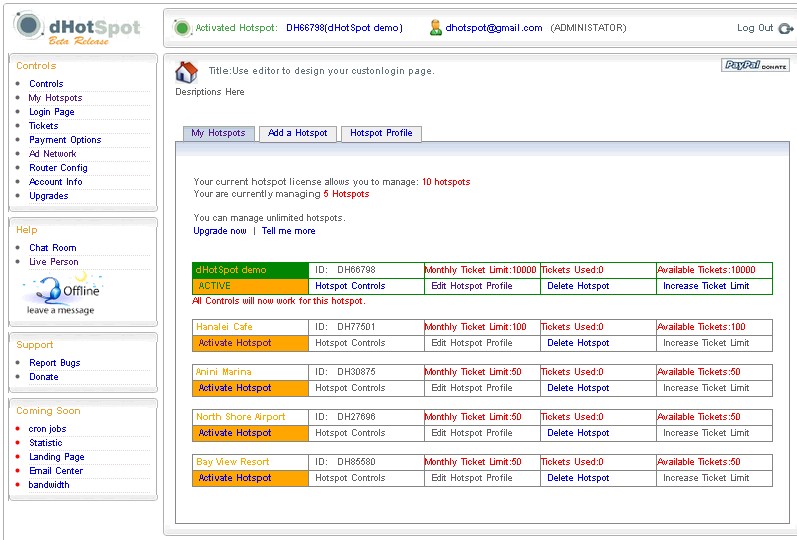Image resolution: width=797 pixels, height=540 pixels.
Task: Click the Log Out text
Action: [755, 28]
